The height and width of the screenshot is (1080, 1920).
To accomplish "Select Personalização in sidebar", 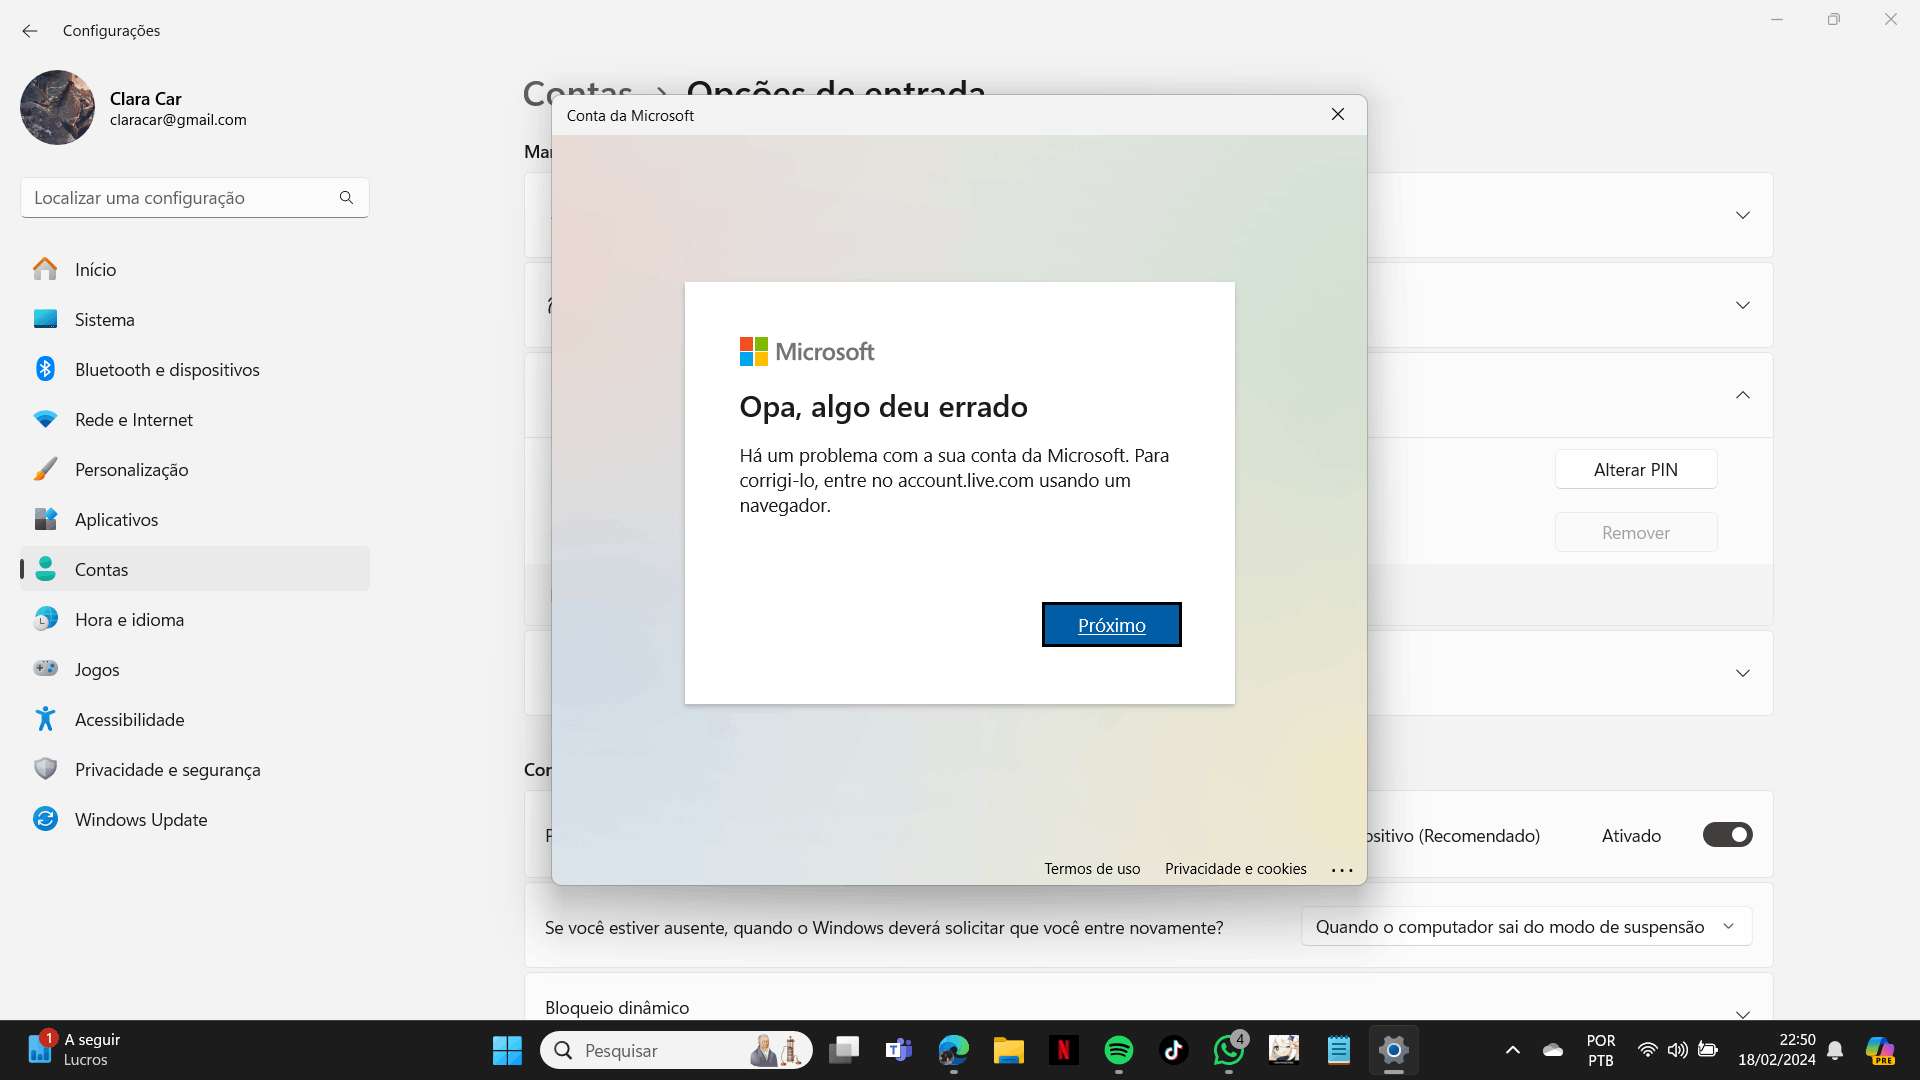I will 131,470.
